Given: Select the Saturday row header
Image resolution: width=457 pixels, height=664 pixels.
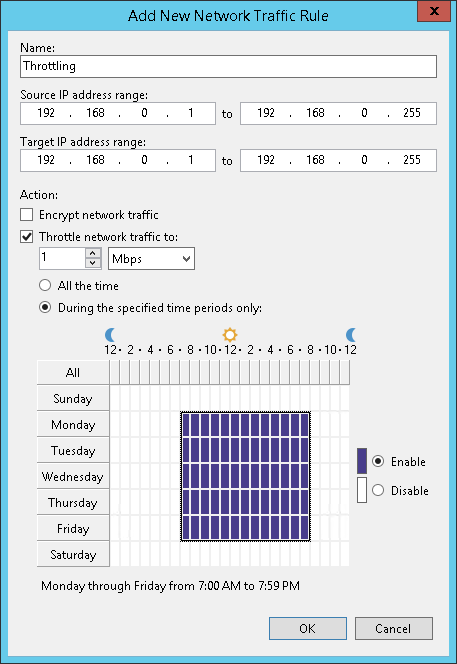Looking at the screenshot, I should point(73,554).
